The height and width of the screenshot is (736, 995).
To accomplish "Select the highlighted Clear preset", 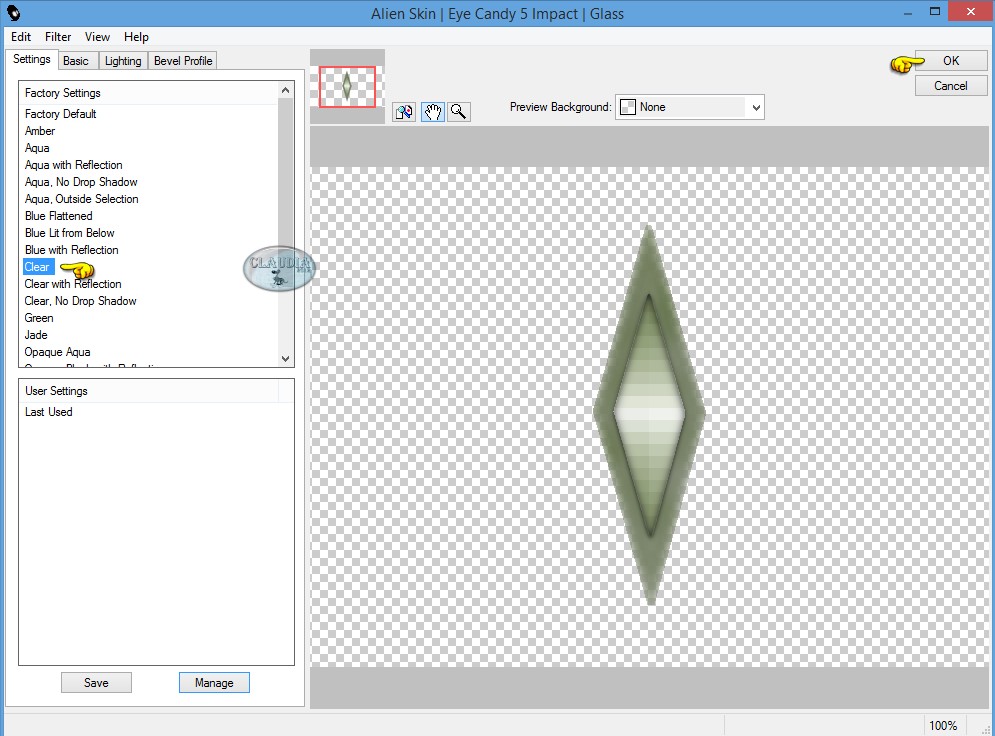I will coord(38,267).
